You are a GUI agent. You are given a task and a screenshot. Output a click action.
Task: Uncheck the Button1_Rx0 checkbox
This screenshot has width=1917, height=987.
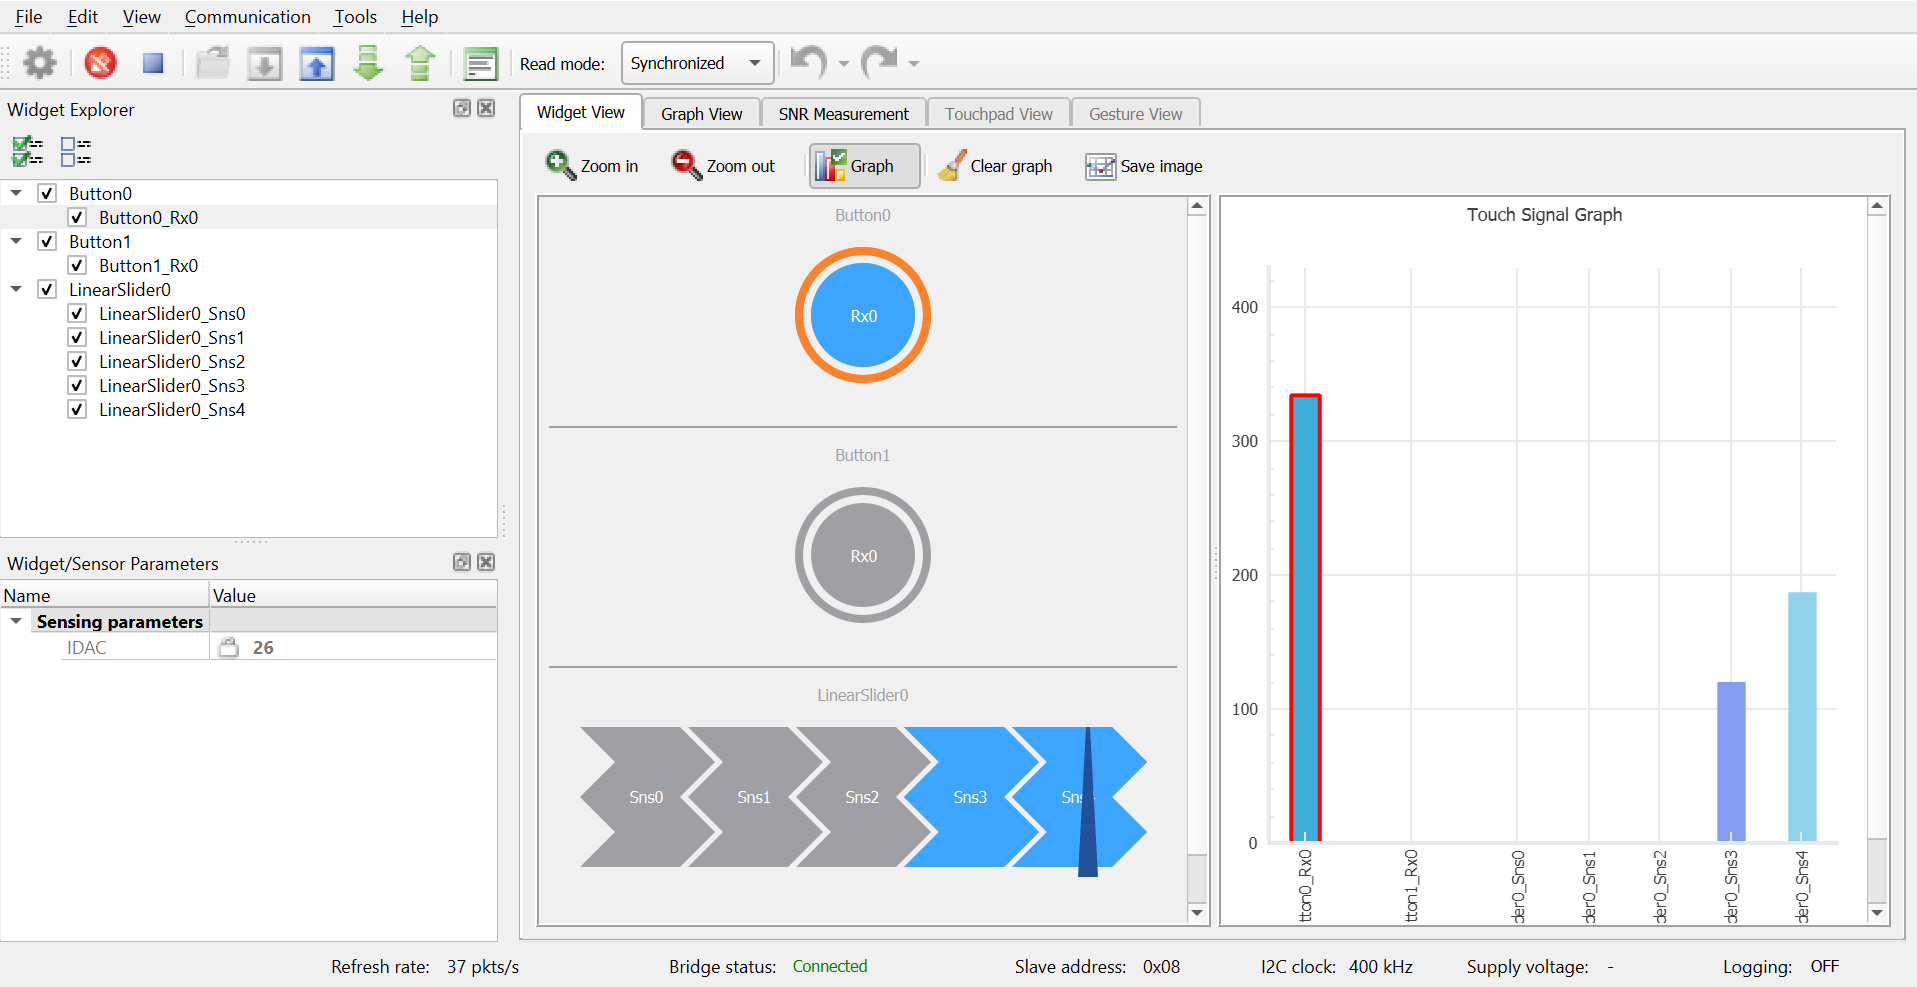(x=77, y=265)
